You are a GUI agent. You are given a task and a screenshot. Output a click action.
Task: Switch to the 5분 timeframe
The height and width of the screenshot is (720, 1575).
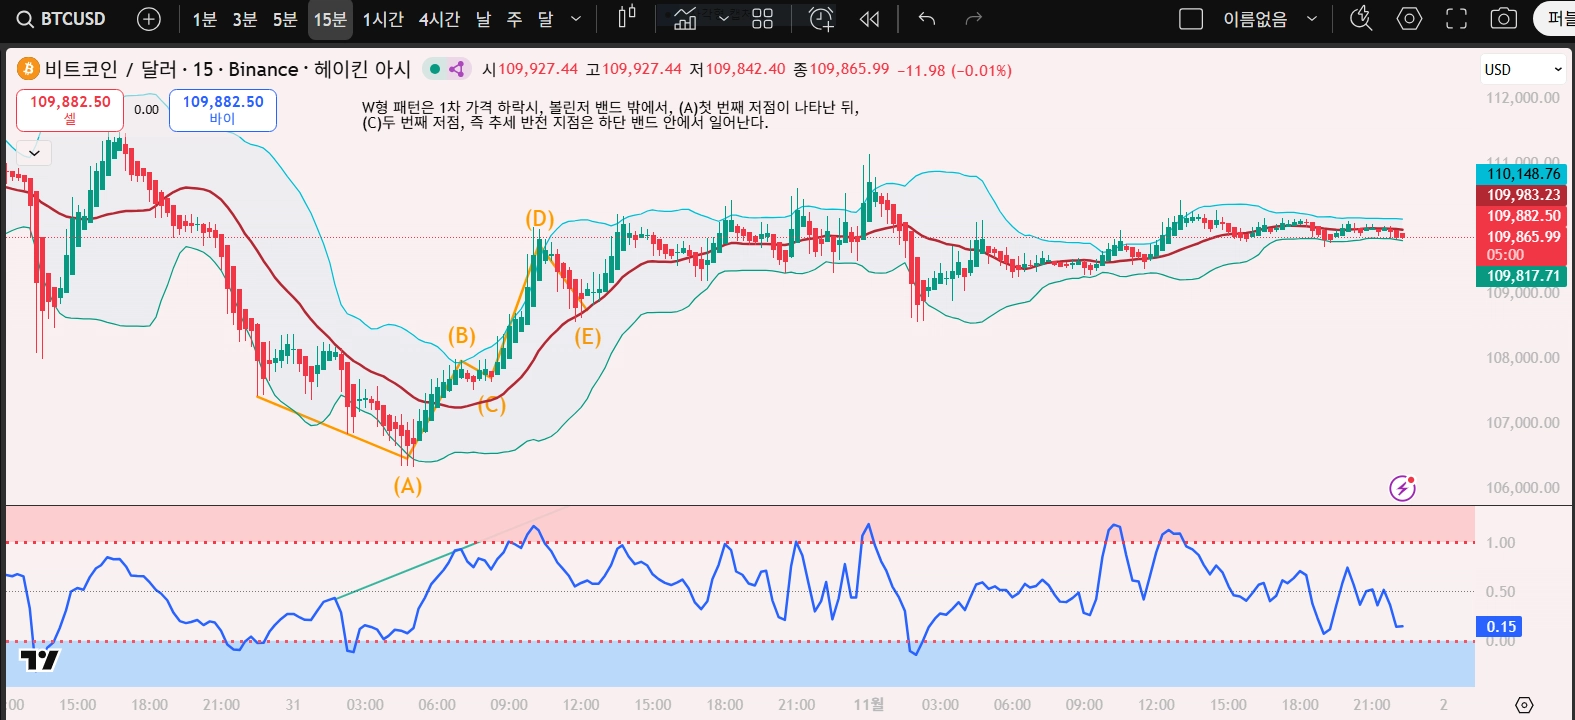285,19
